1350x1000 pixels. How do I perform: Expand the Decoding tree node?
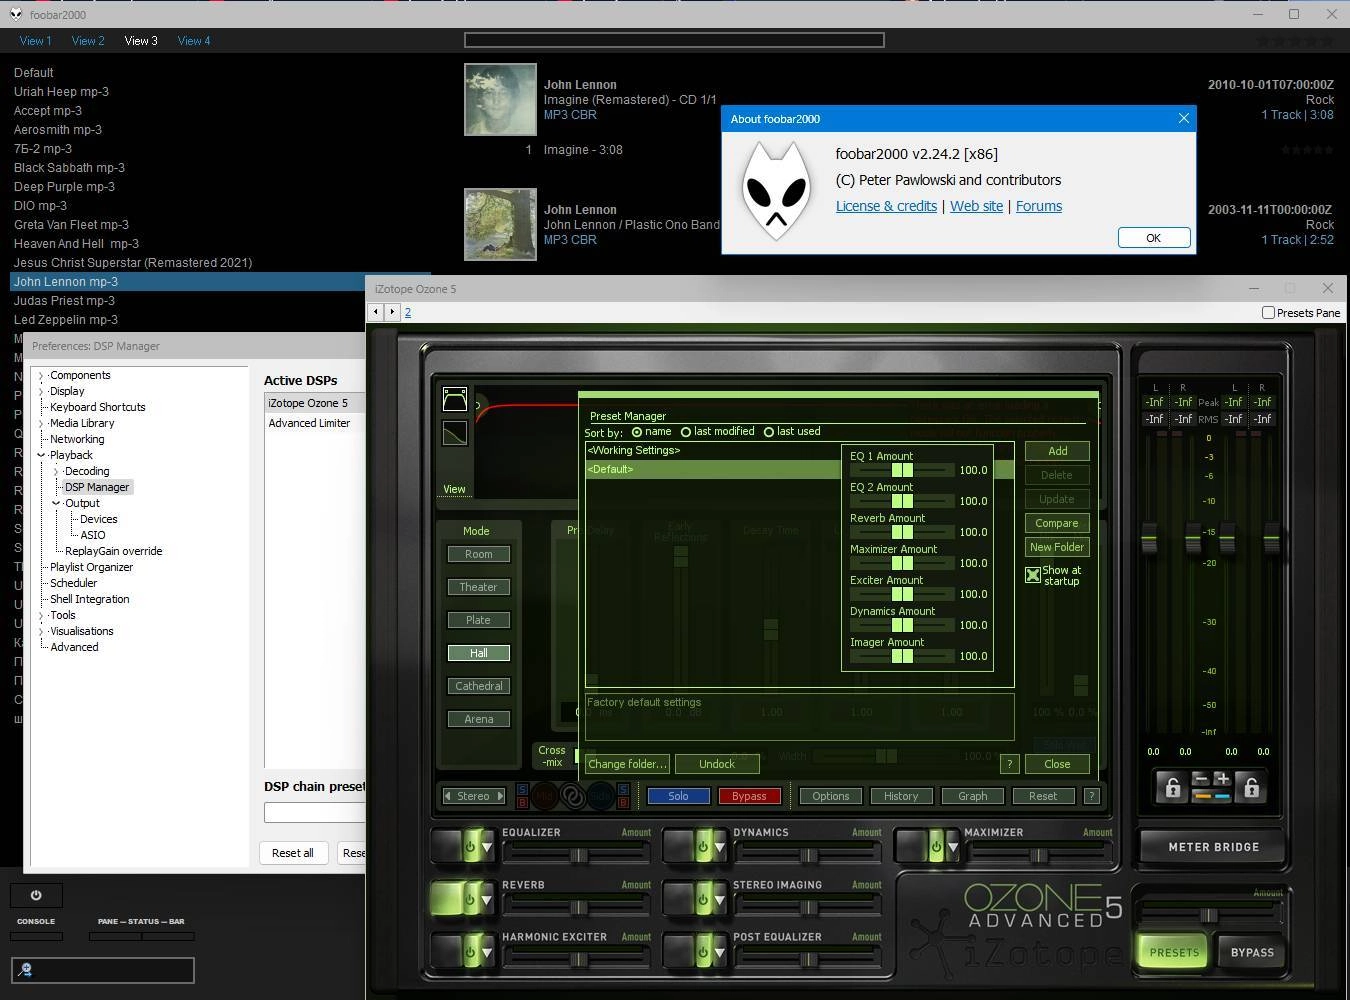(x=56, y=472)
